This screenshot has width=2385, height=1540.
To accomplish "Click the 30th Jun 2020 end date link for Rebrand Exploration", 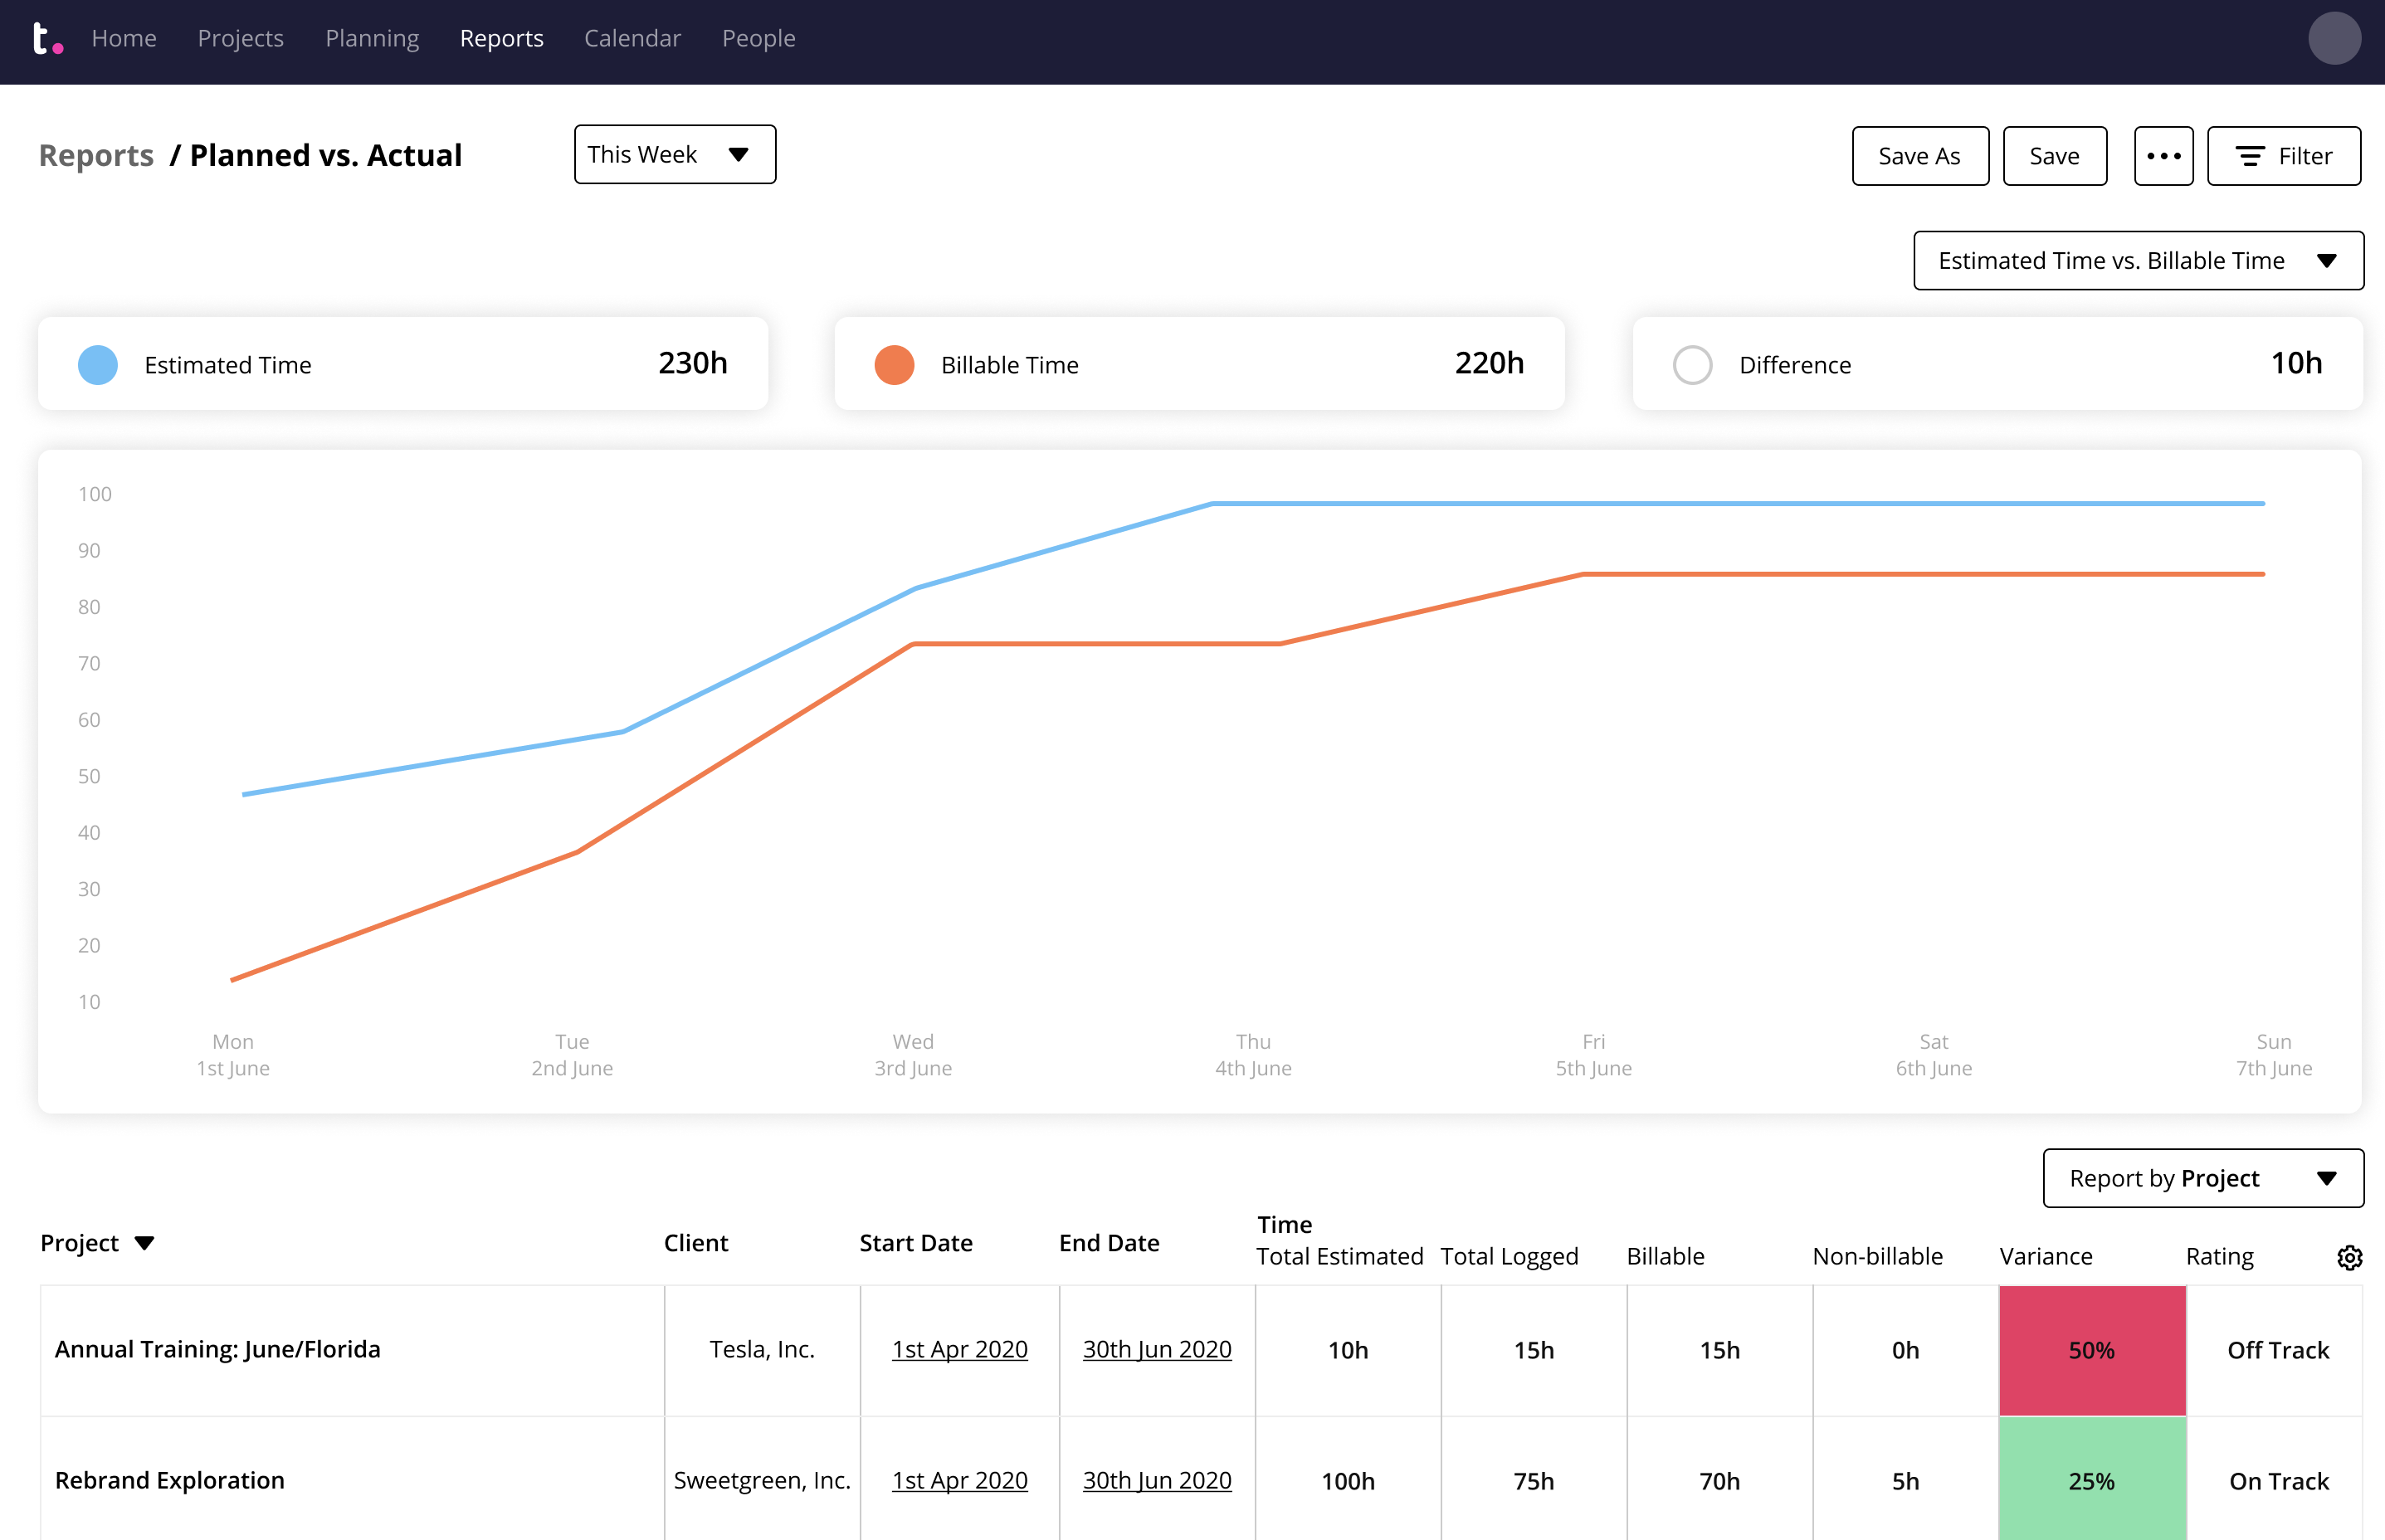I will (1156, 1481).
